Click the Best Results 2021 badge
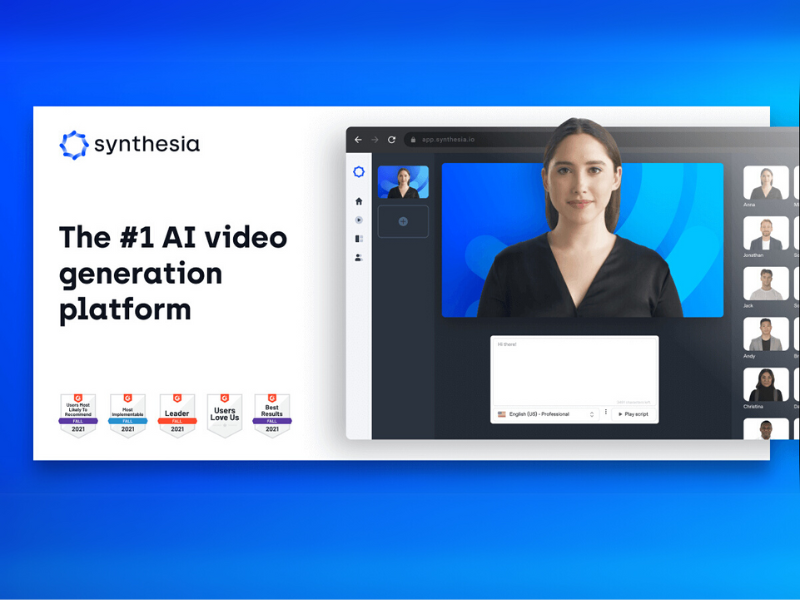This screenshot has width=800, height=600. coord(272,415)
